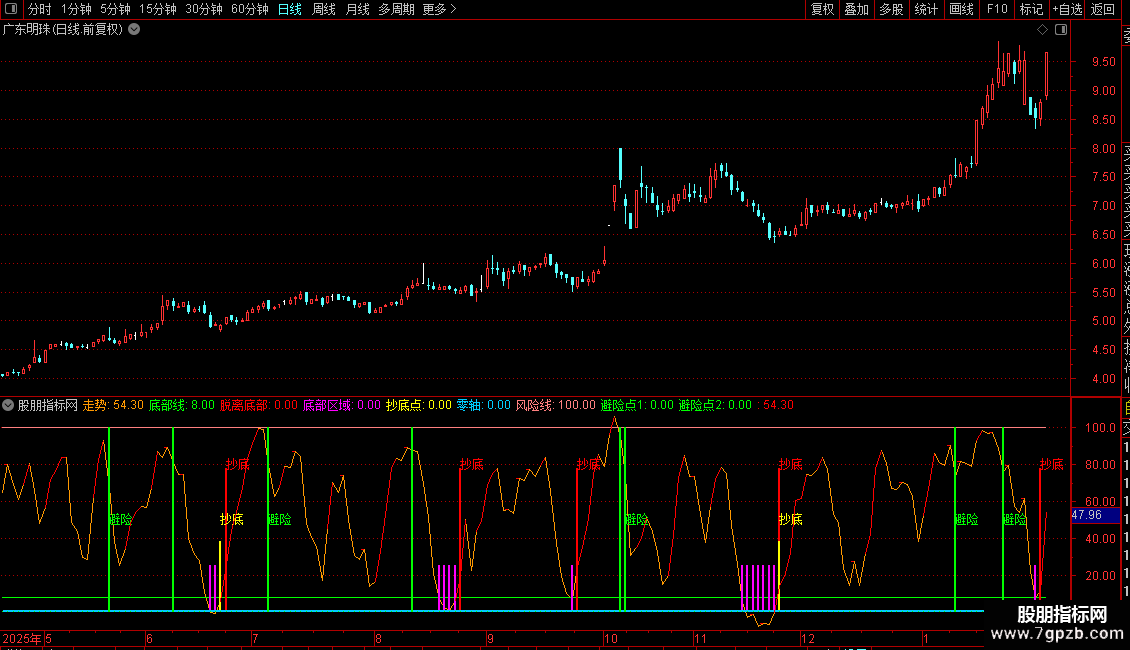Click the 叠加 overlay button
The height and width of the screenshot is (650, 1130).
click(857, 9)
